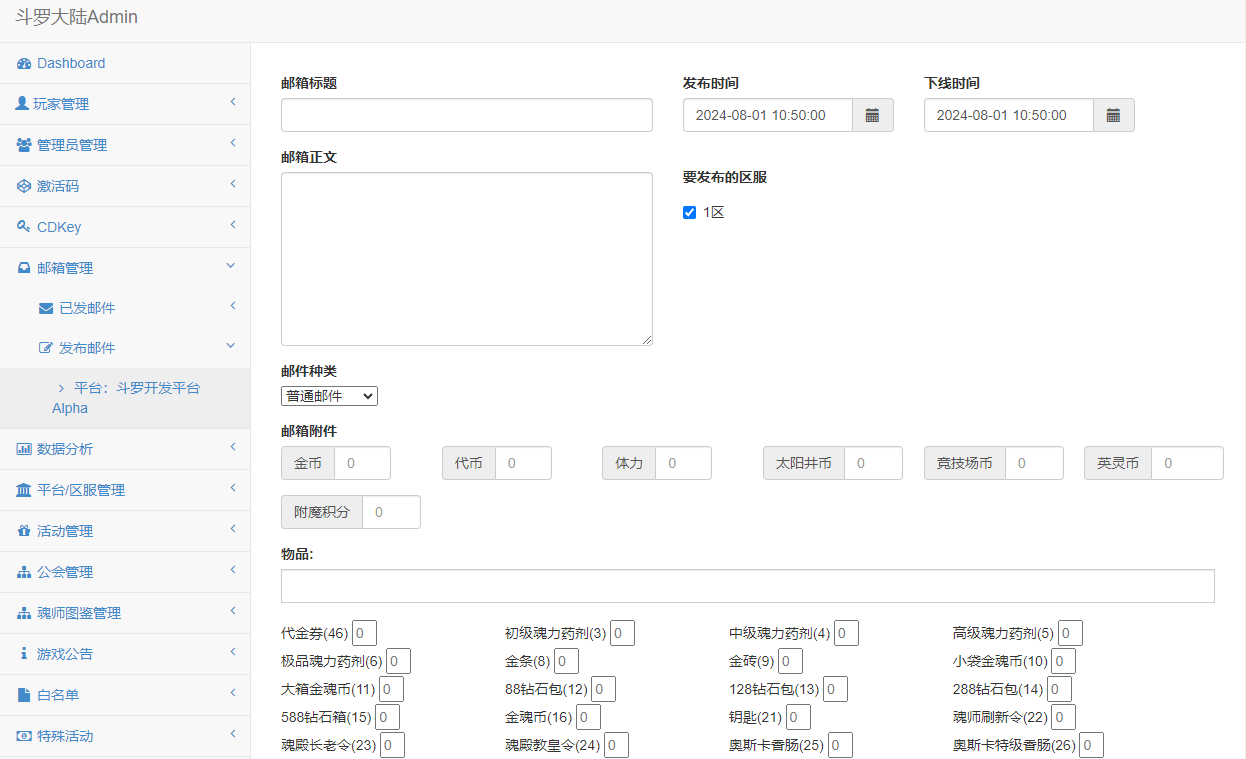Click the 玩家管理 player icon
1246x759 pixels.
click(22, 103)
